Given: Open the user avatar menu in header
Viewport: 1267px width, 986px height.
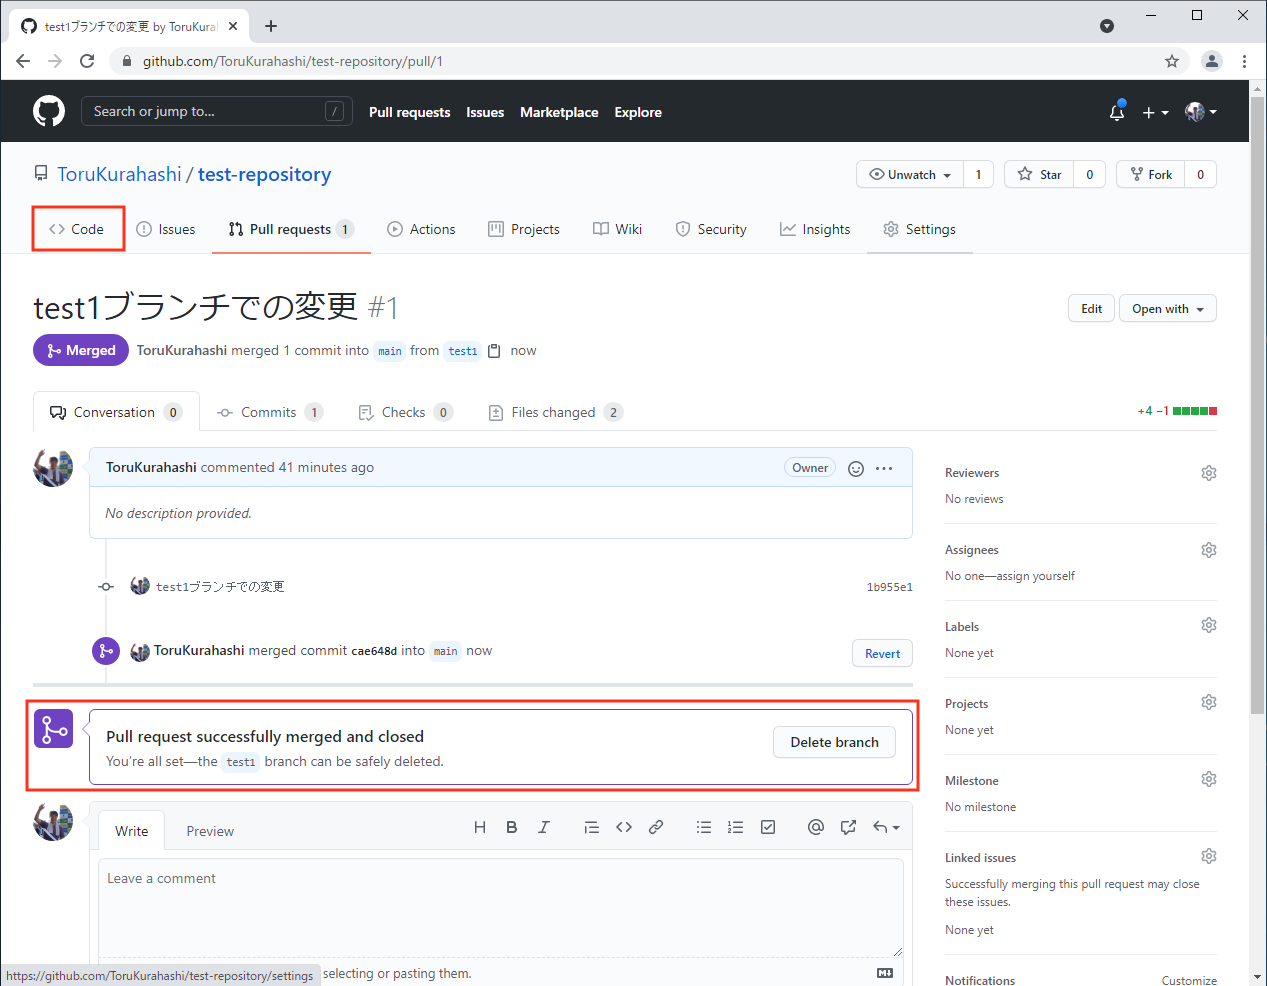Looking at the screenshot, I should point(1200,112).
